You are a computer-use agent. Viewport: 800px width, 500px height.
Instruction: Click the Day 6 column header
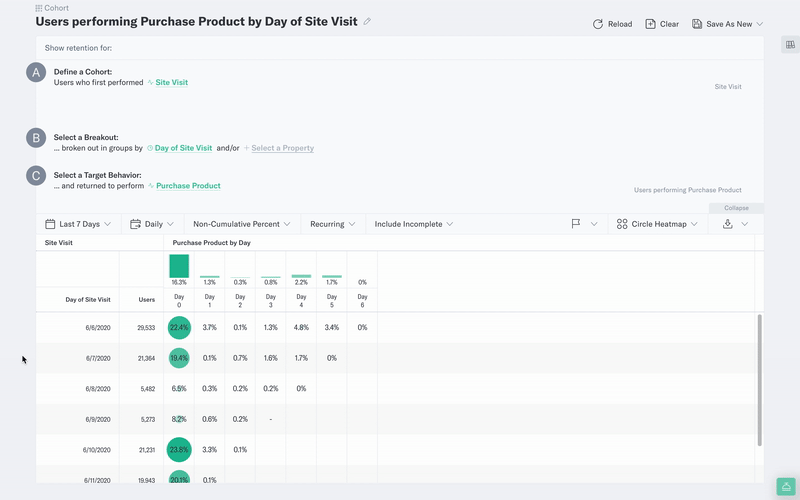[362, 301]
